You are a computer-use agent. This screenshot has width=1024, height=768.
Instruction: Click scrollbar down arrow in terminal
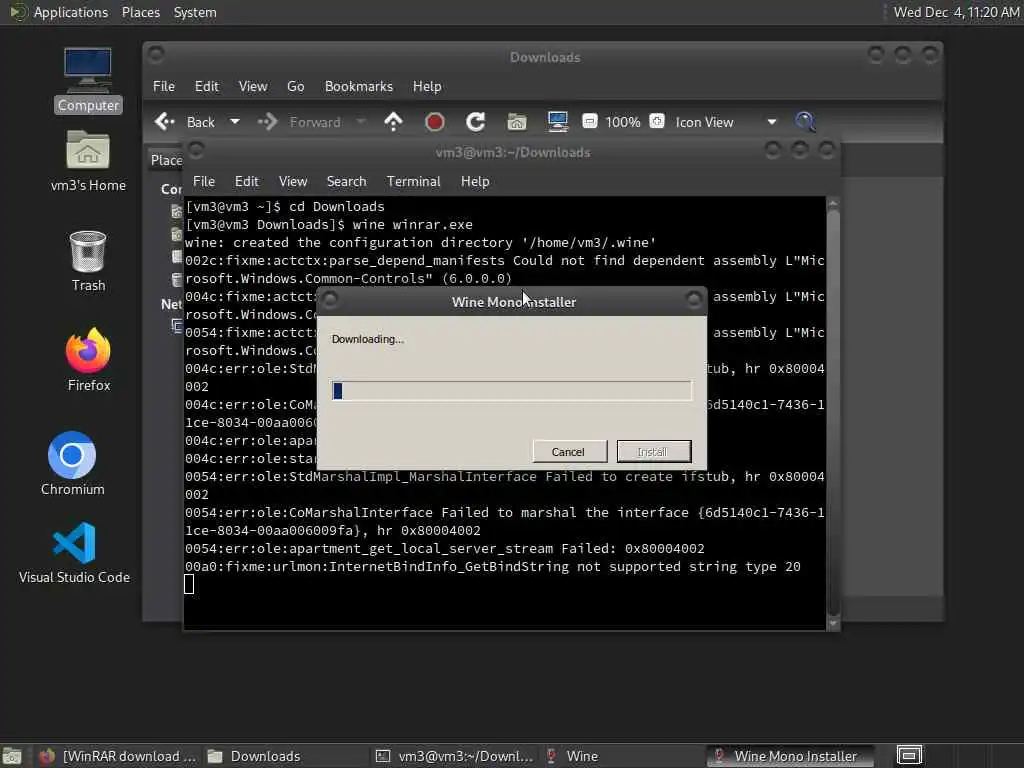pos(833,623)
